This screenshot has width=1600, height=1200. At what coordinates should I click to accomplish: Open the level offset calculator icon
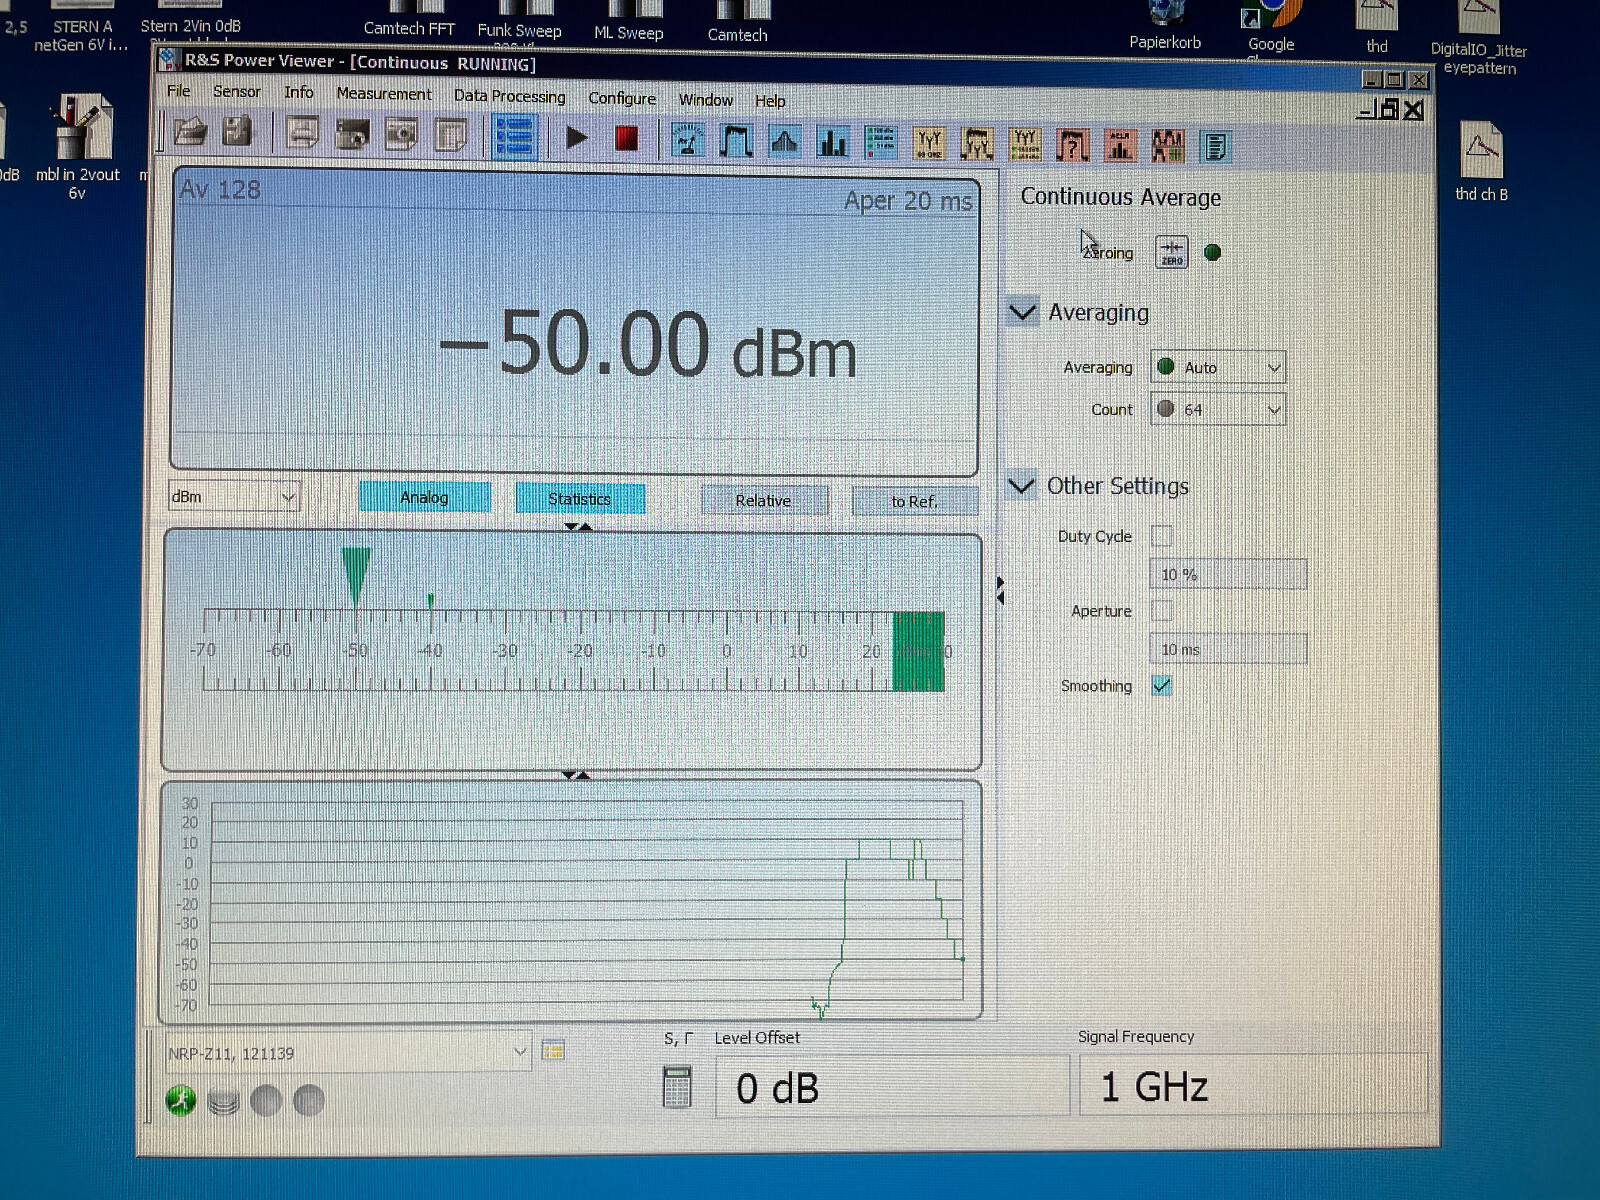pos(677,1087)
